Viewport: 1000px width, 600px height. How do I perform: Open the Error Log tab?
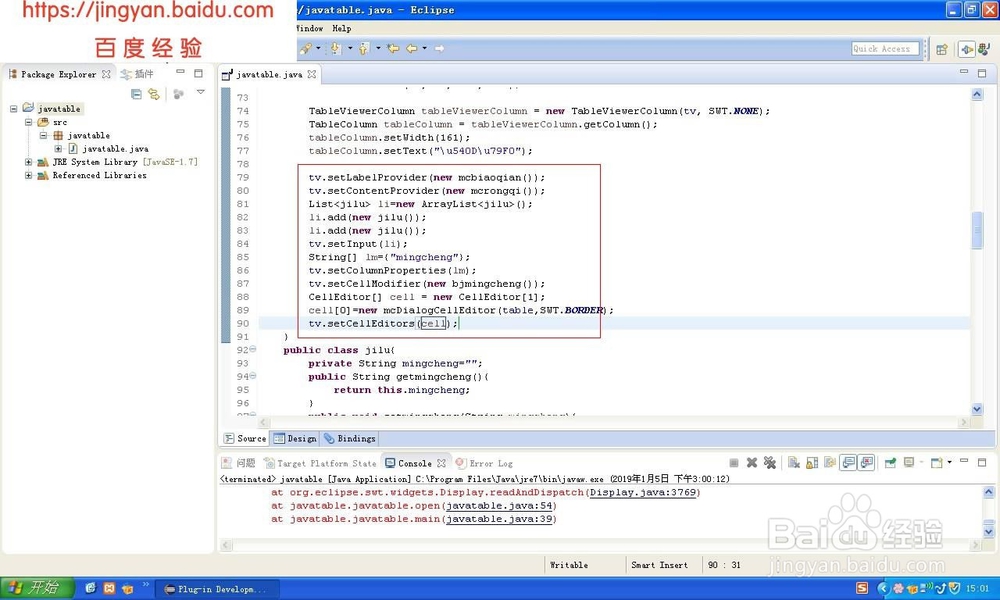(x=485, y=464)
